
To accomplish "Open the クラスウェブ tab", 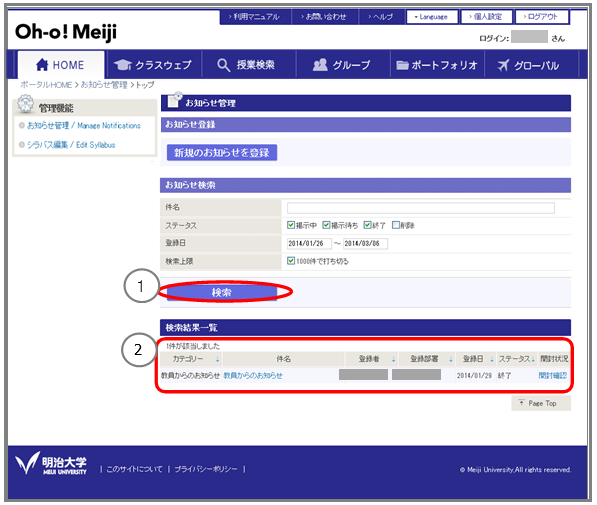I will 153,65.
